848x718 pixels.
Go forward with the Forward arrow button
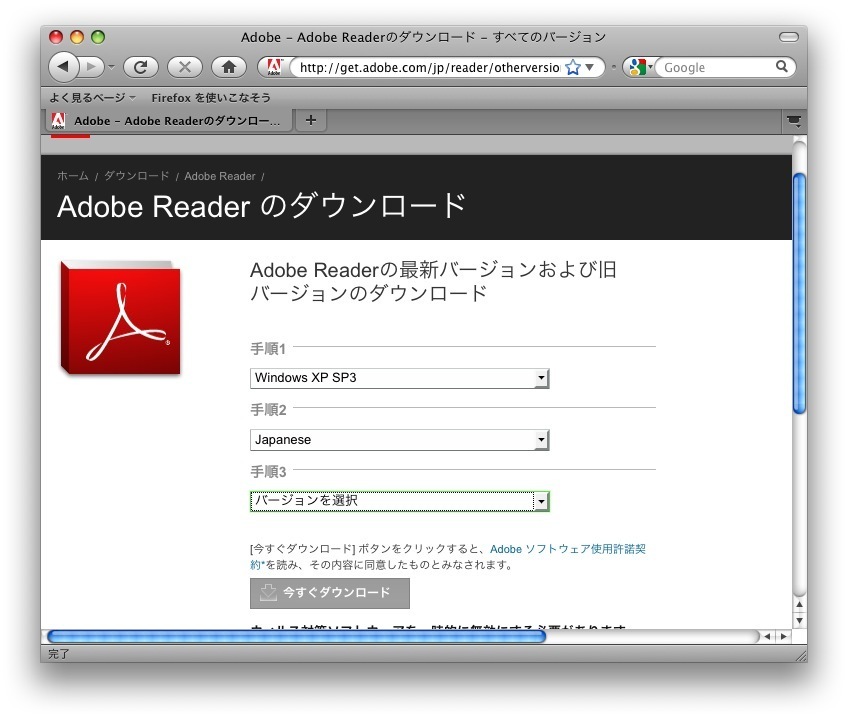(x=92, y=67)
